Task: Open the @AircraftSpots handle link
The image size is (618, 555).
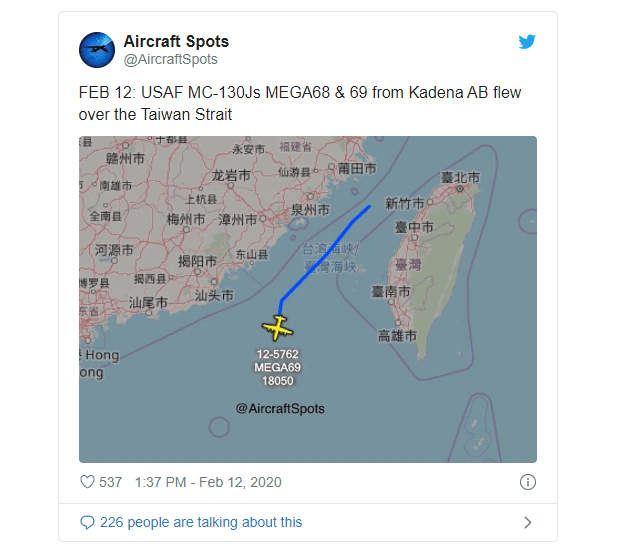Action: tap(170, 60)
